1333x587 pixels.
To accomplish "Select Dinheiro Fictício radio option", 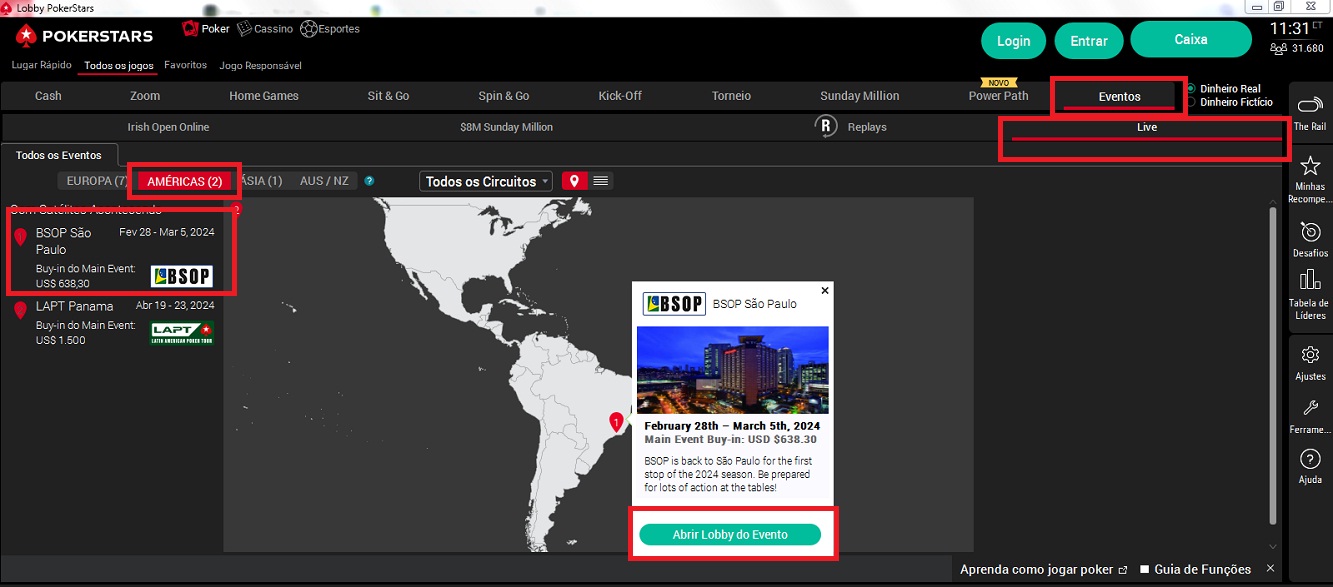I will (1191, 102).
